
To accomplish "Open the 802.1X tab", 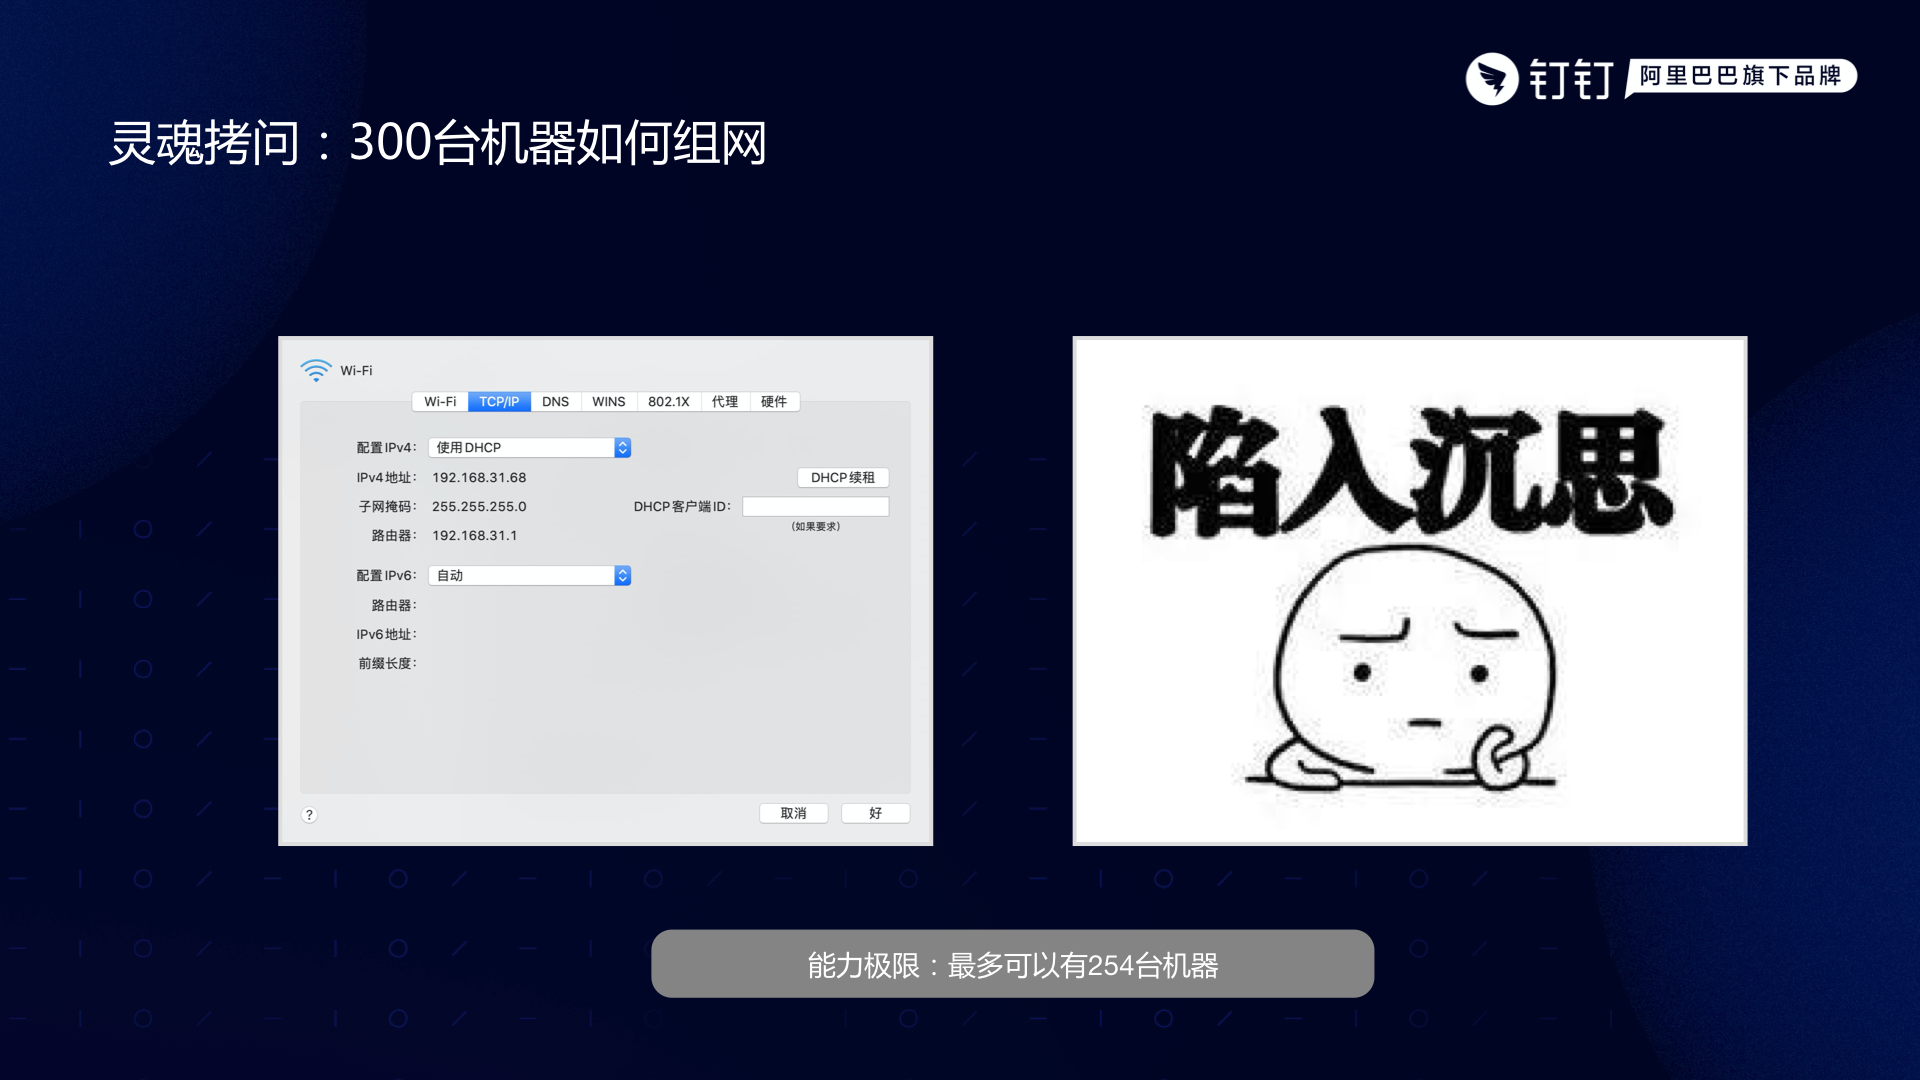I will (x=668, y=402).
